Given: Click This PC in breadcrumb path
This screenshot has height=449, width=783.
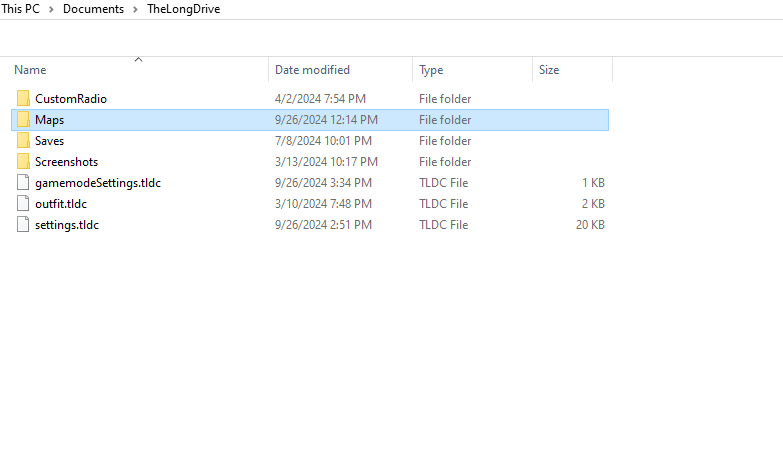Looking at the screenshot, I should pos(20,9).
